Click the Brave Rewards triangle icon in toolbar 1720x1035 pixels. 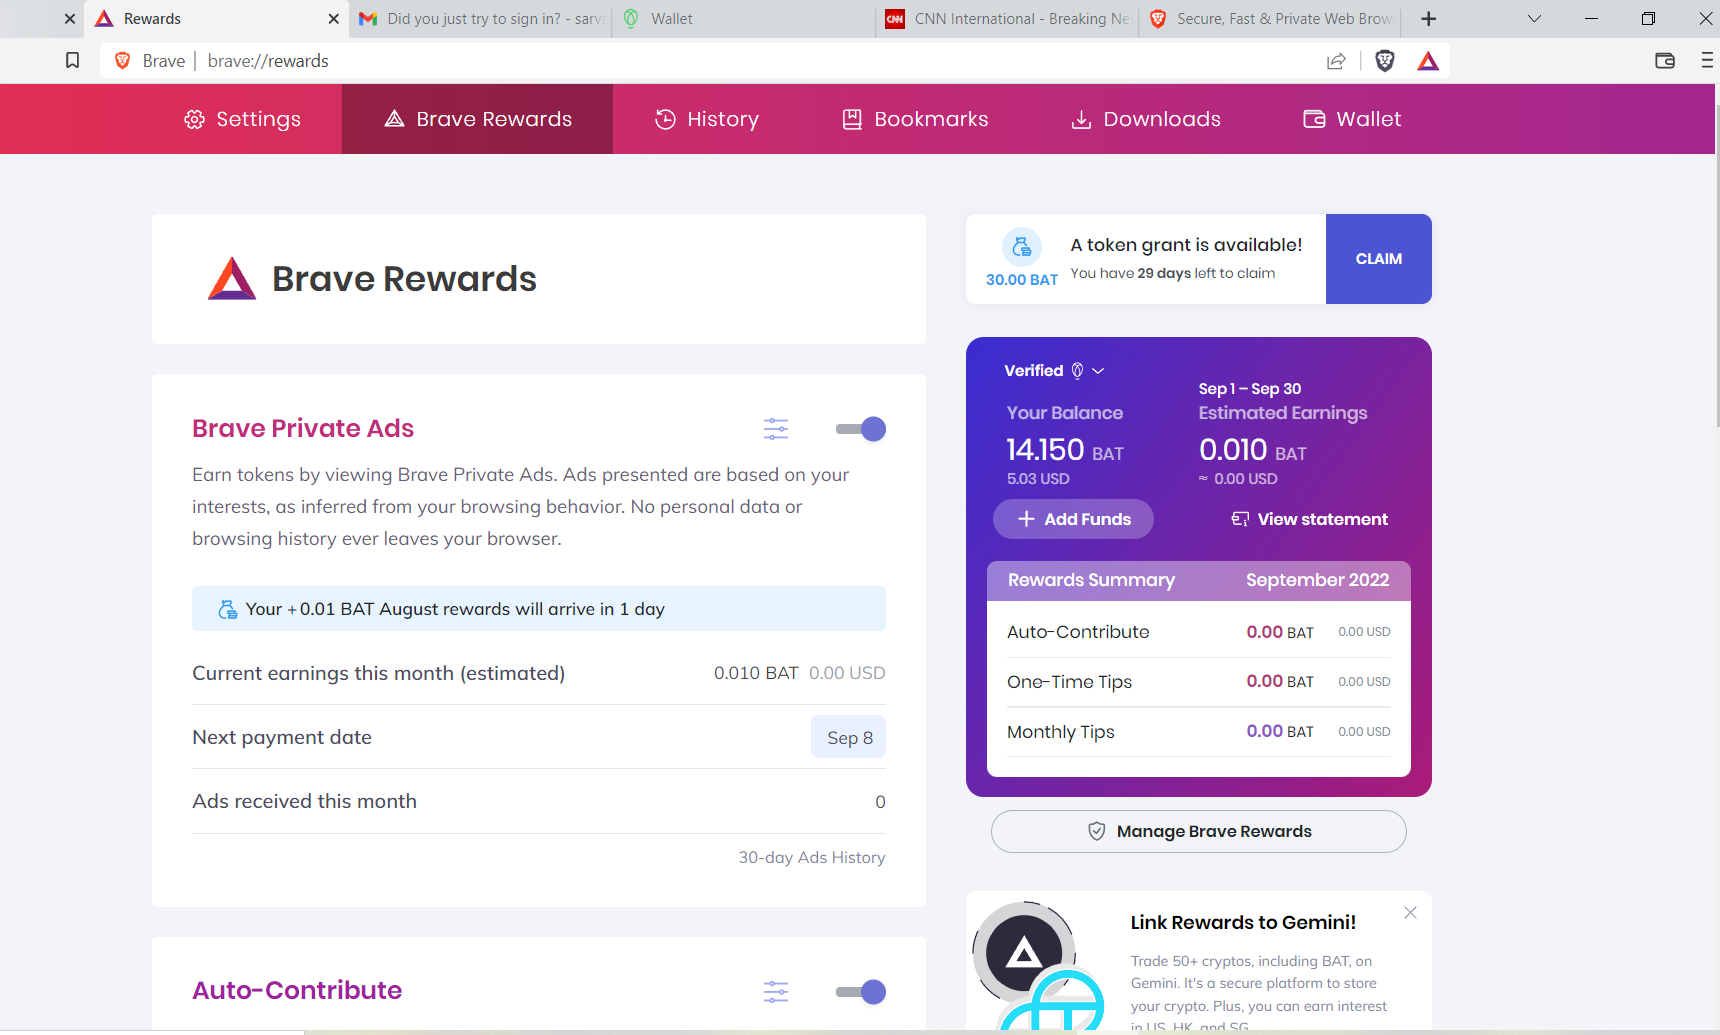pos(1428,61)
